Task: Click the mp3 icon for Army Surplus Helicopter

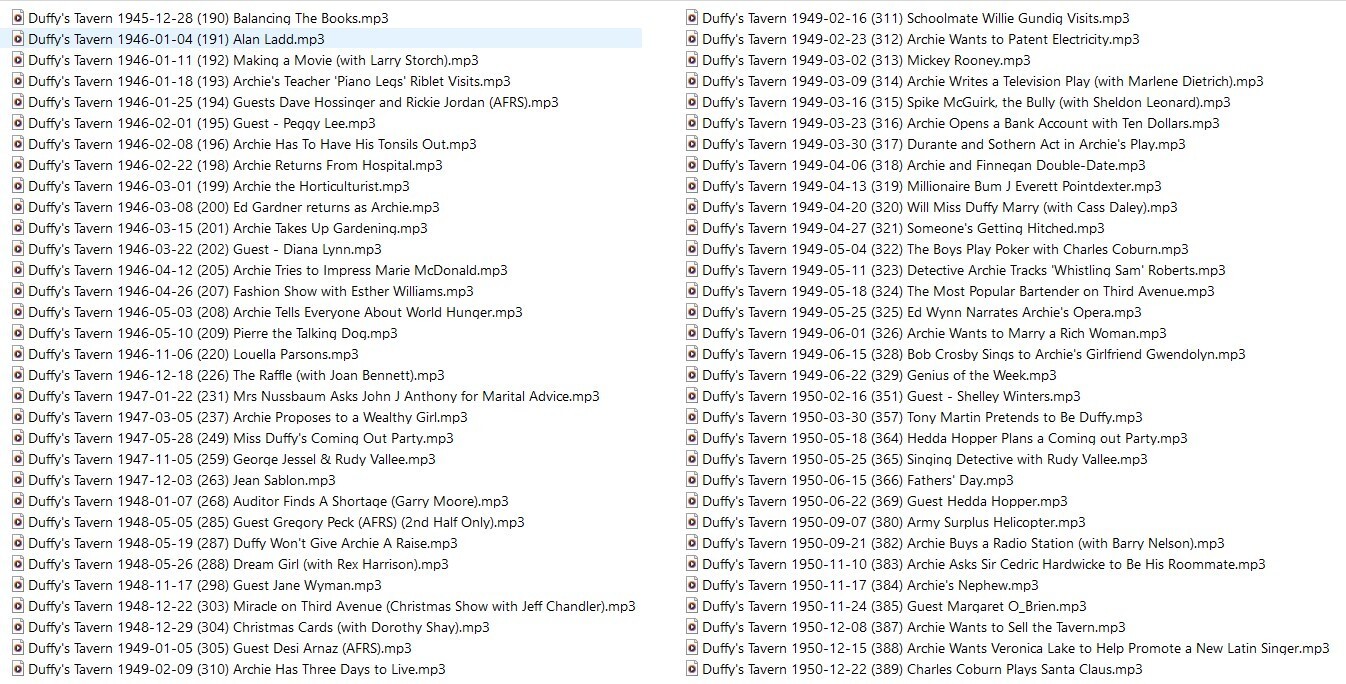Action: (x=692, y=522)
